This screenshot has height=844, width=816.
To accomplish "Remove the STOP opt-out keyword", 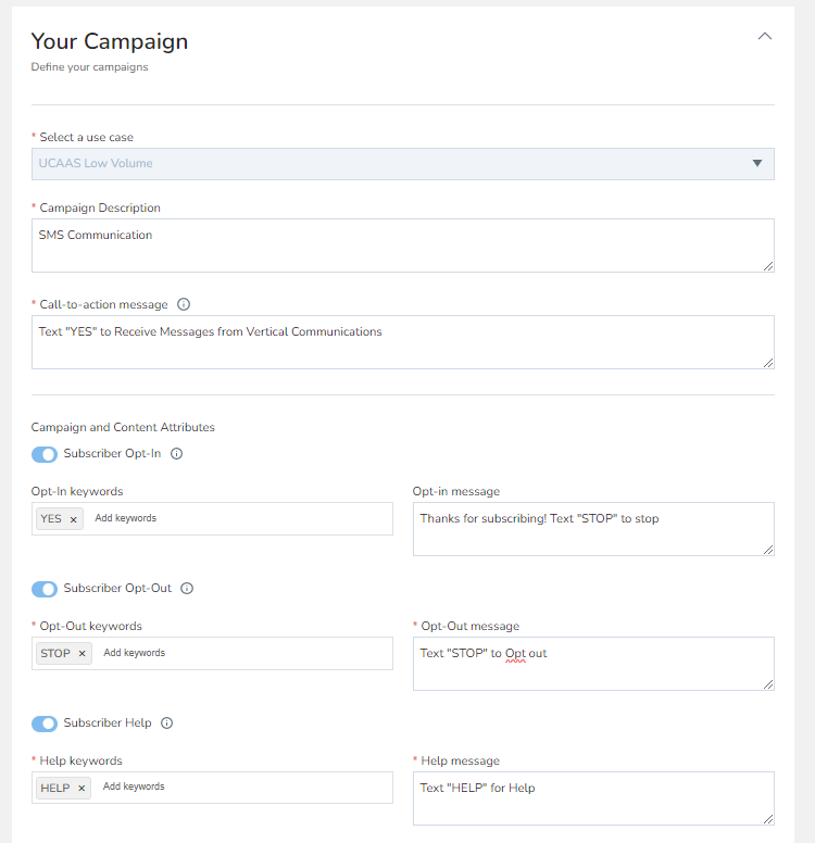I will [x=82, y=653].
